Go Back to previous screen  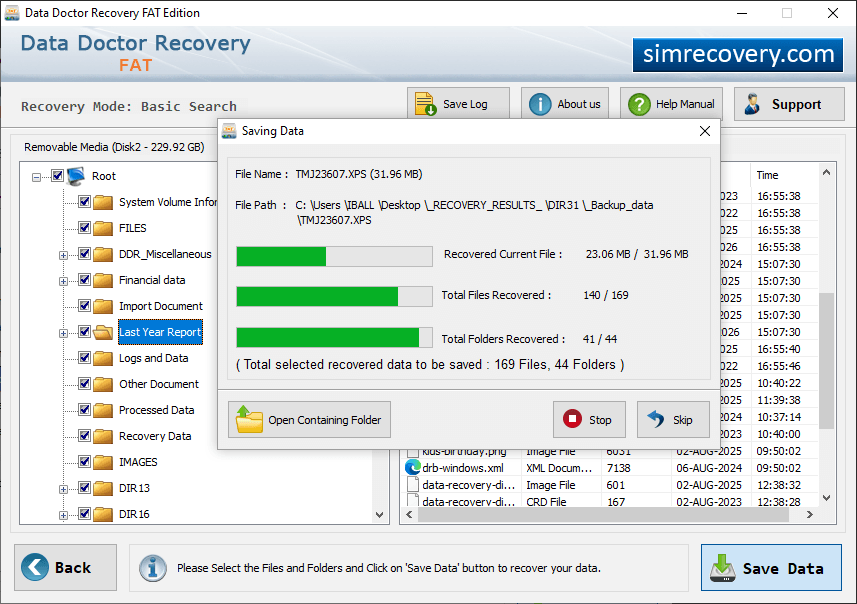66,567
